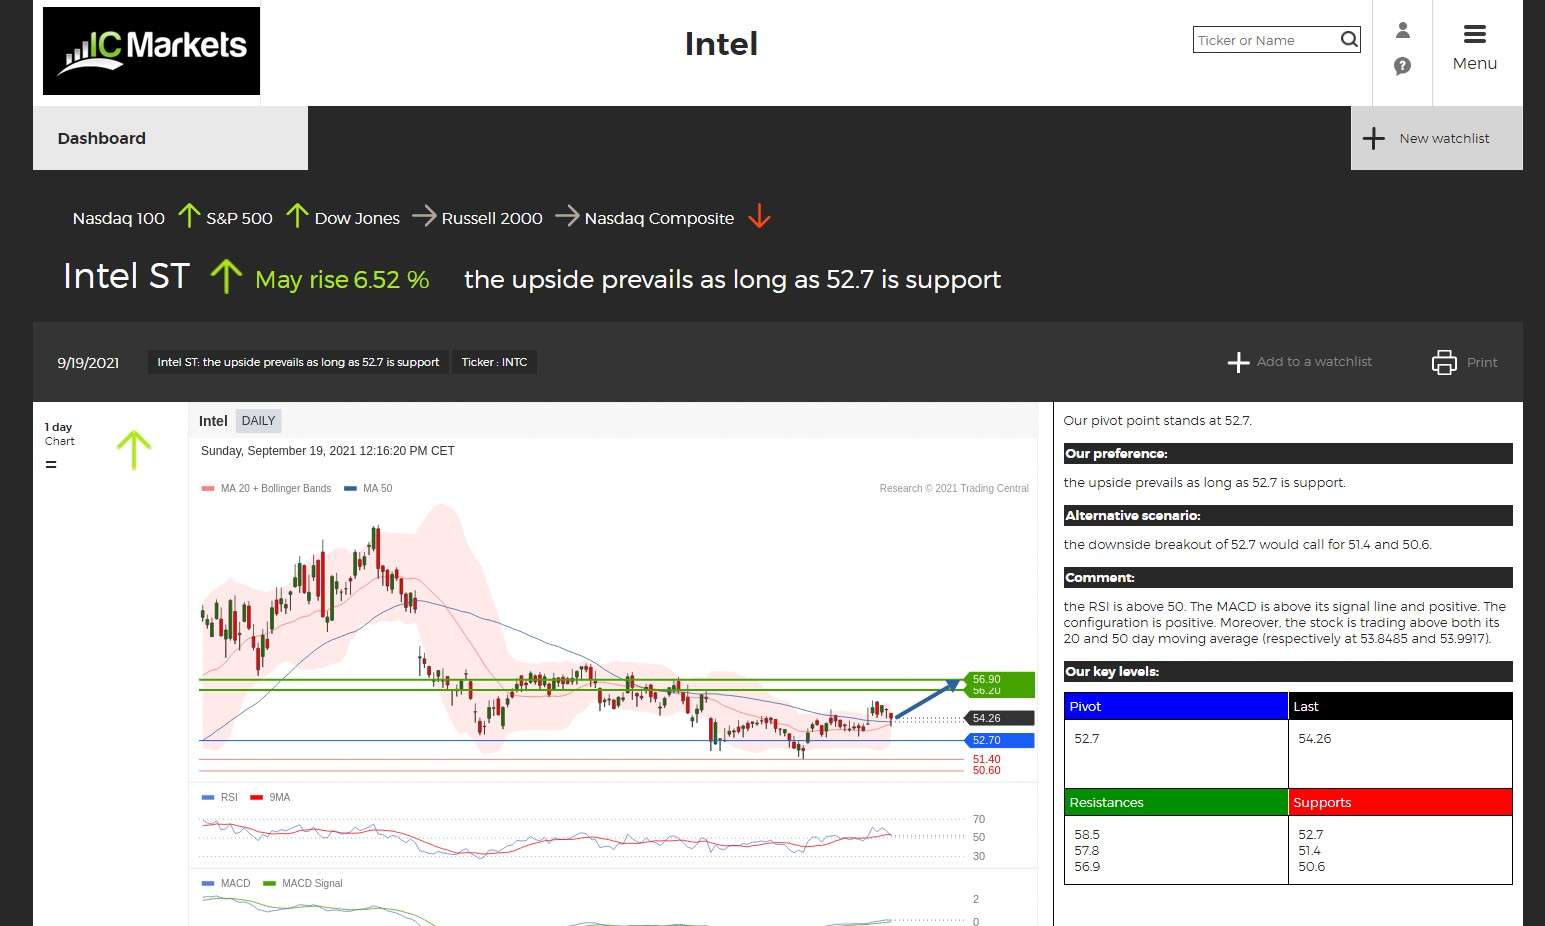Viewport: 1545px width, 926px height.
Task: Click the MA 50 legend entry
Action: 368,488
